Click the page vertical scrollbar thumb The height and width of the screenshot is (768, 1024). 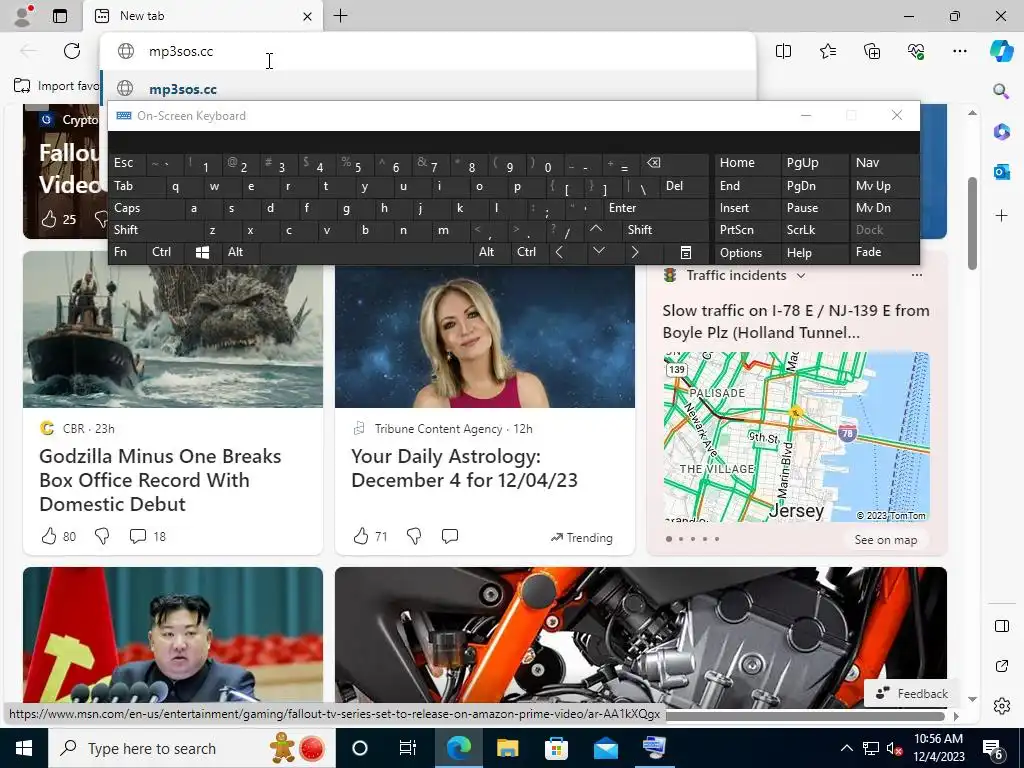click(972, 223)
